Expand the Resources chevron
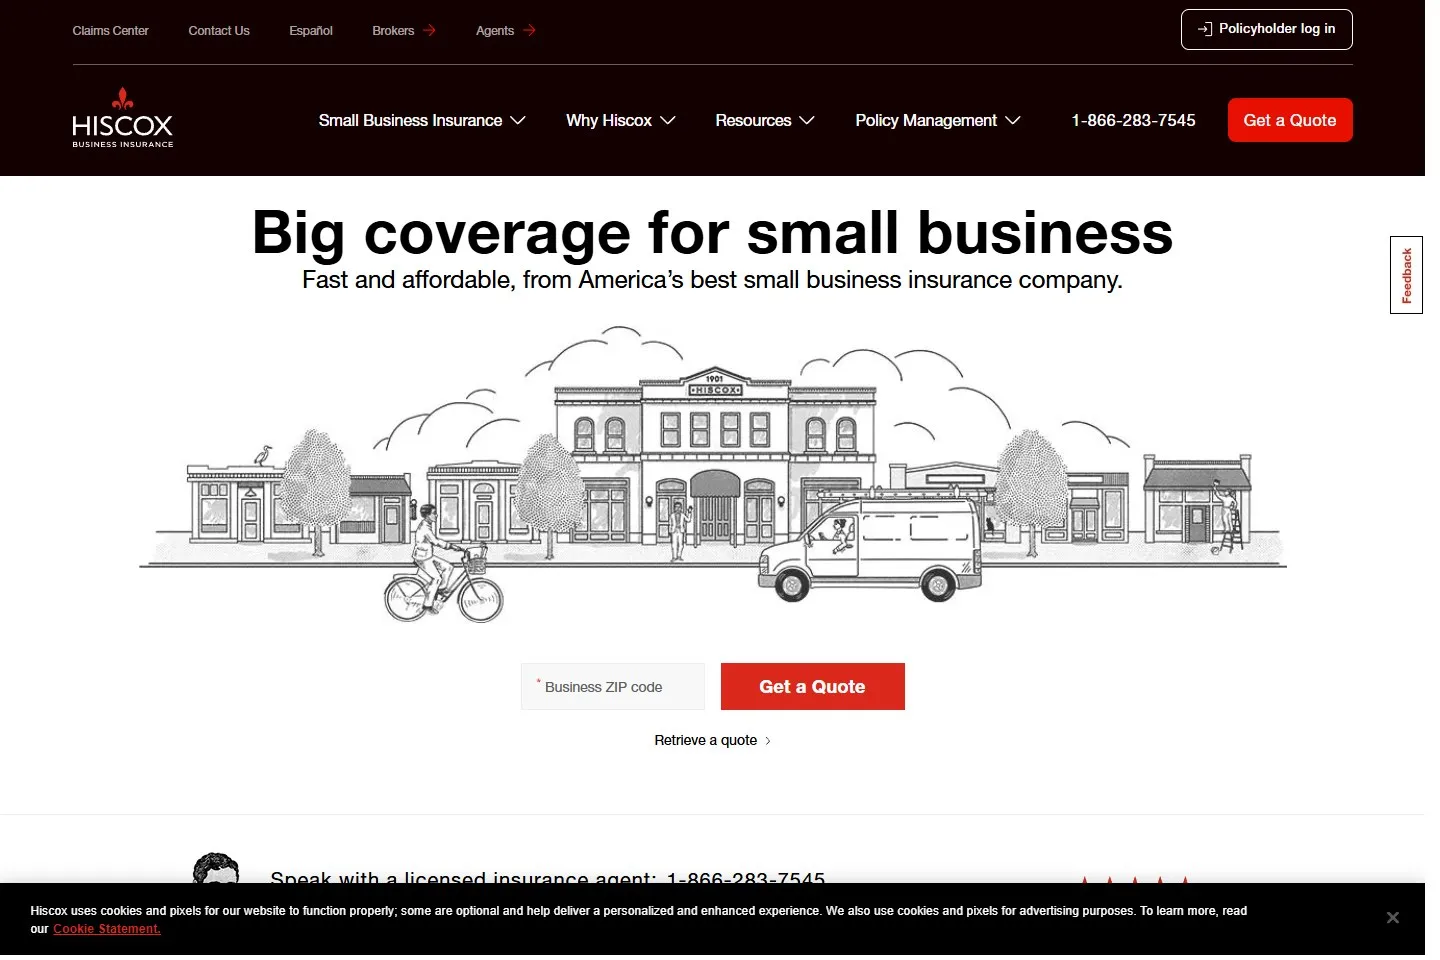Viewport: 1440px width, 960px height. point(807,120)
